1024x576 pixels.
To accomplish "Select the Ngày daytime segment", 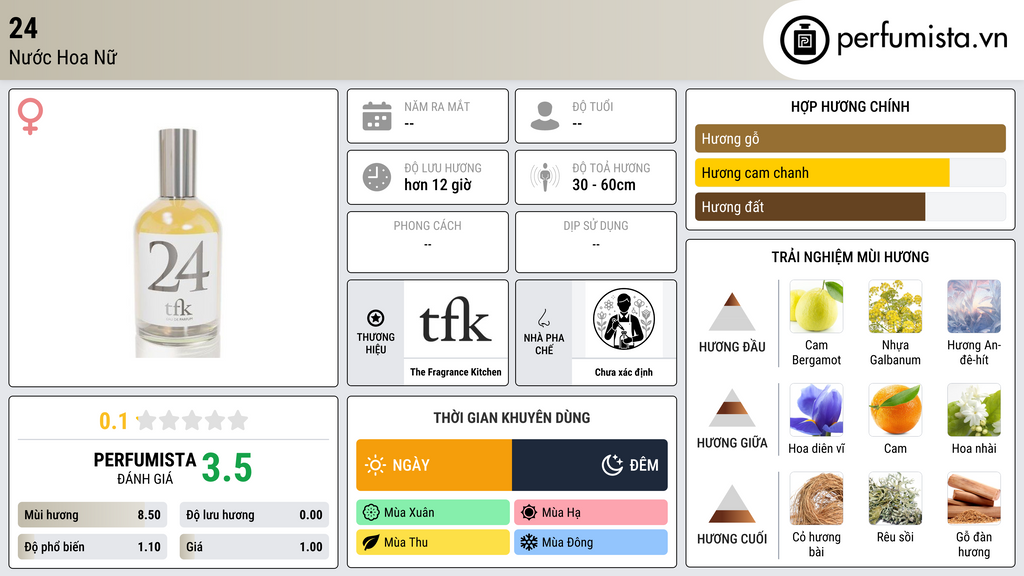I will coord(434,465).
